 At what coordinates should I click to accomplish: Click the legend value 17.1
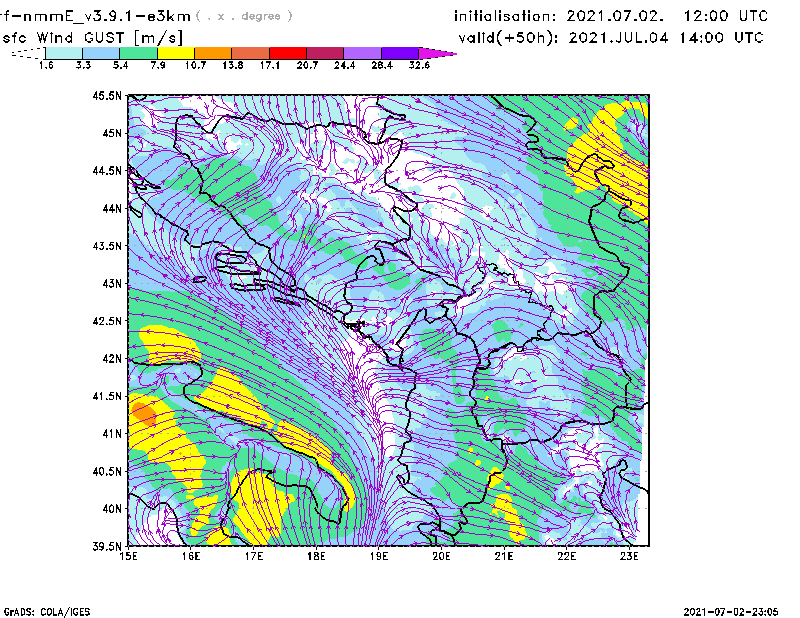coord(270,65)
